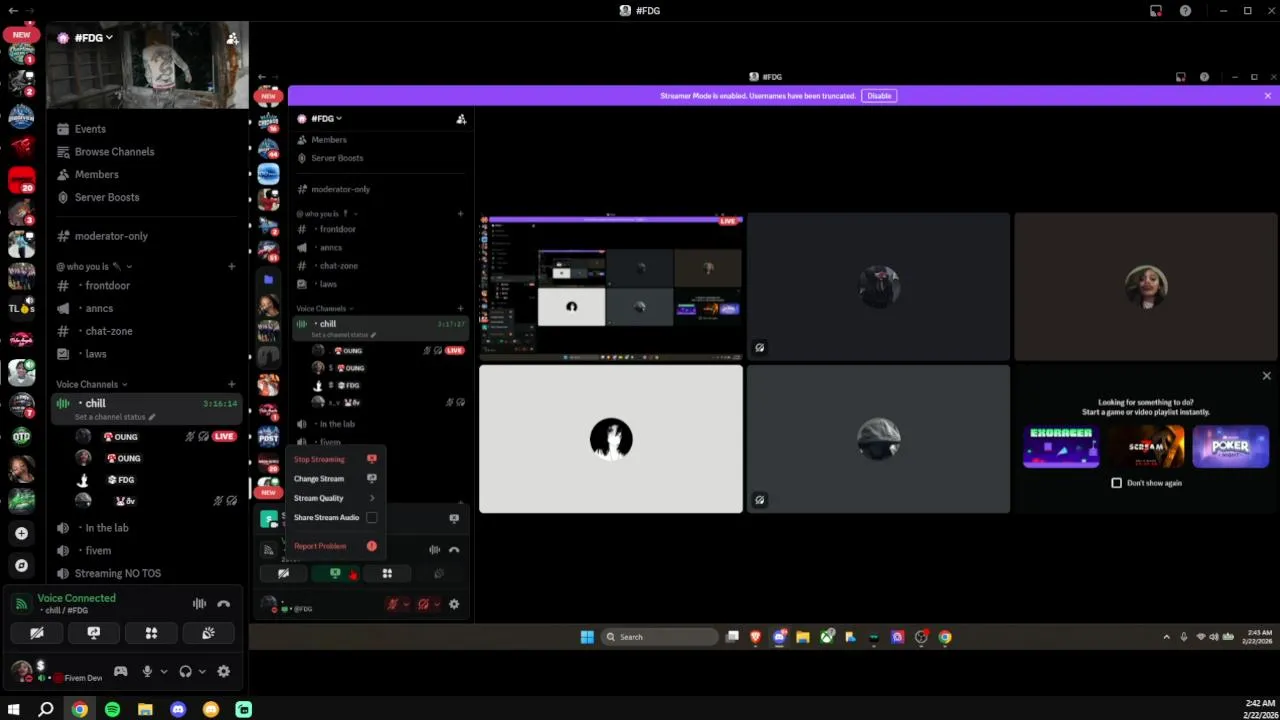Open the Stream Quality submenu
The image size is (1280, 720).
coord(335,498)
